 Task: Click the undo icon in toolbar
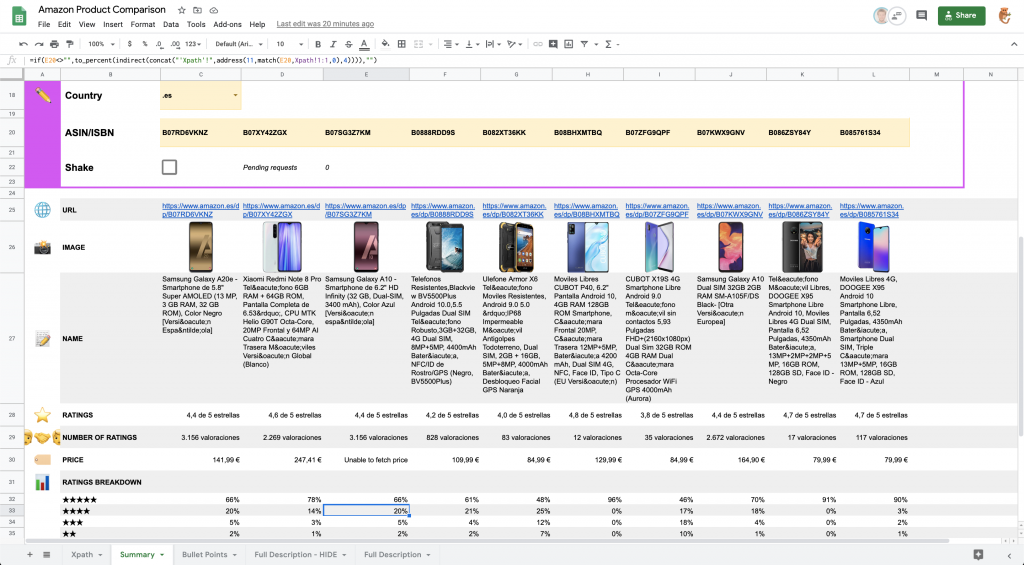24,44
